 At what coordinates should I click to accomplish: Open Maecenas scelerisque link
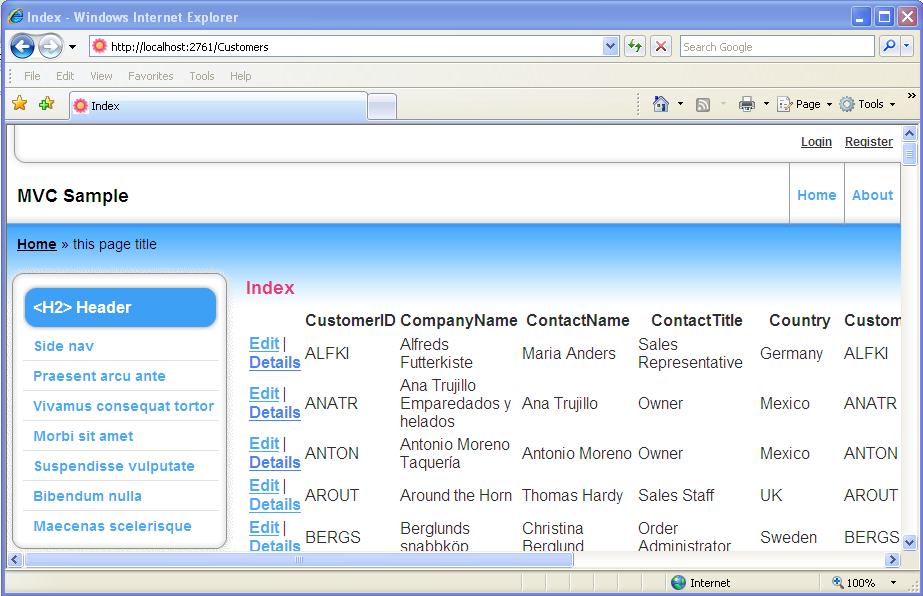(x=112, y=526)
